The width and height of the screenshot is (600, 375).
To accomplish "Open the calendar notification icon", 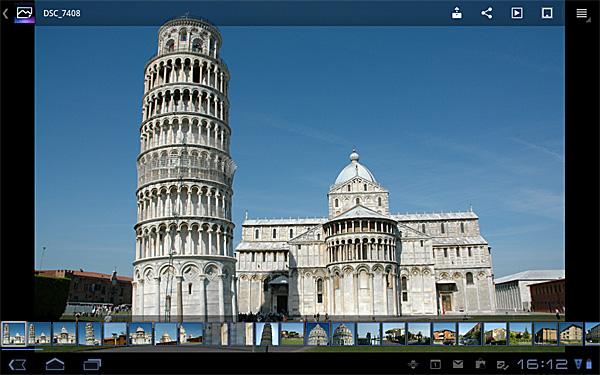I will pos(435,364).
